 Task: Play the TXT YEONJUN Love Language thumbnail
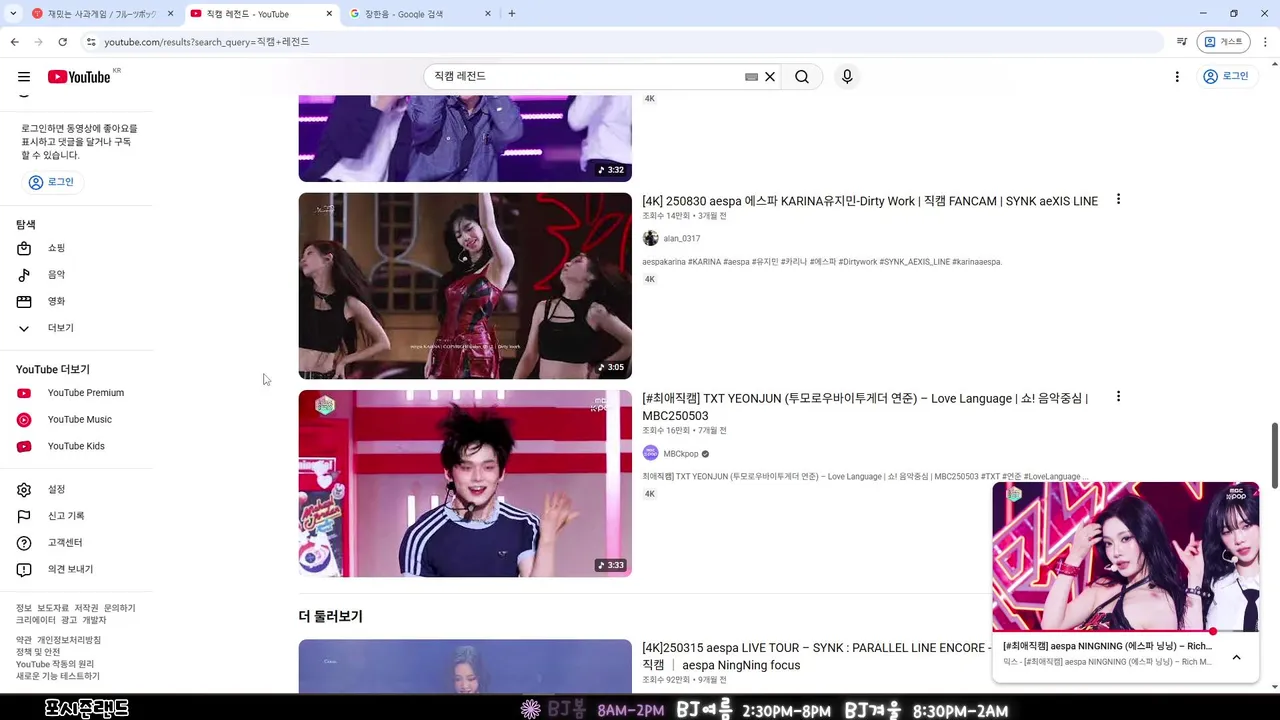465,483
